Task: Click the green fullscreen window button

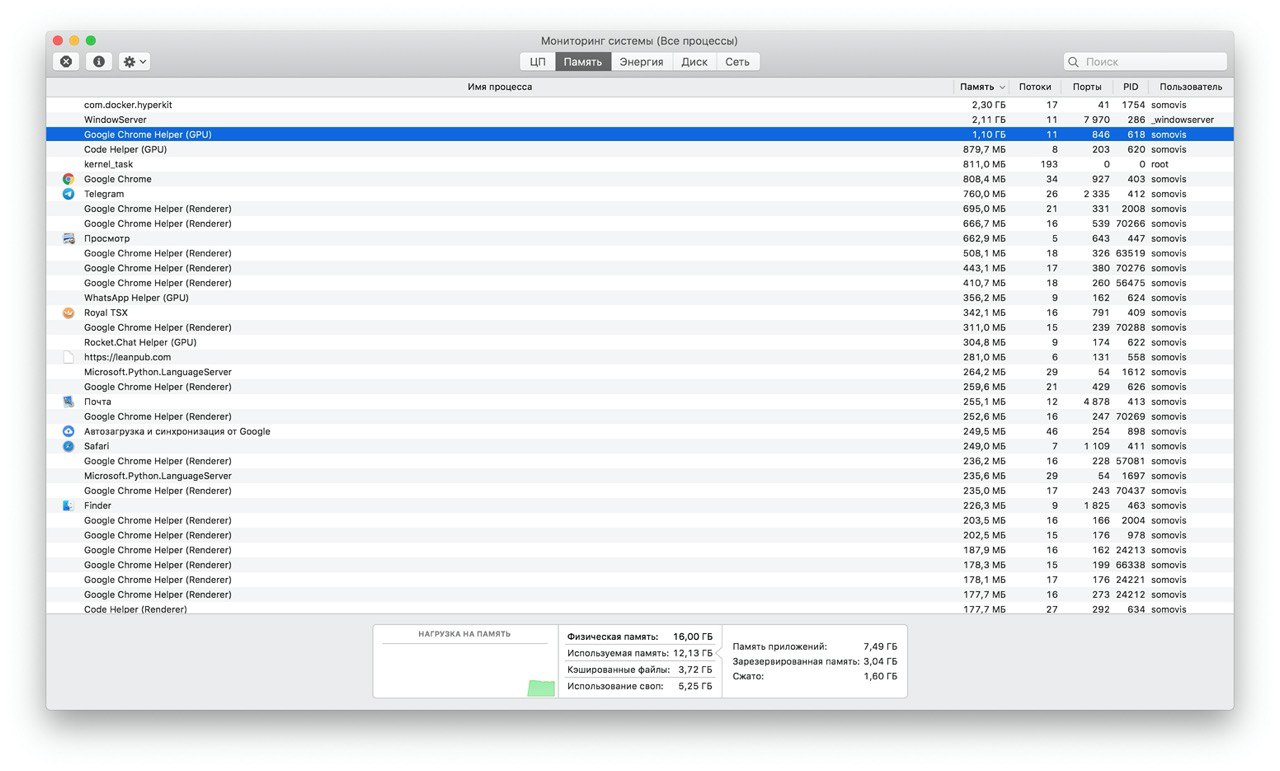Action: pyautogui.click(x=91, y=40)
